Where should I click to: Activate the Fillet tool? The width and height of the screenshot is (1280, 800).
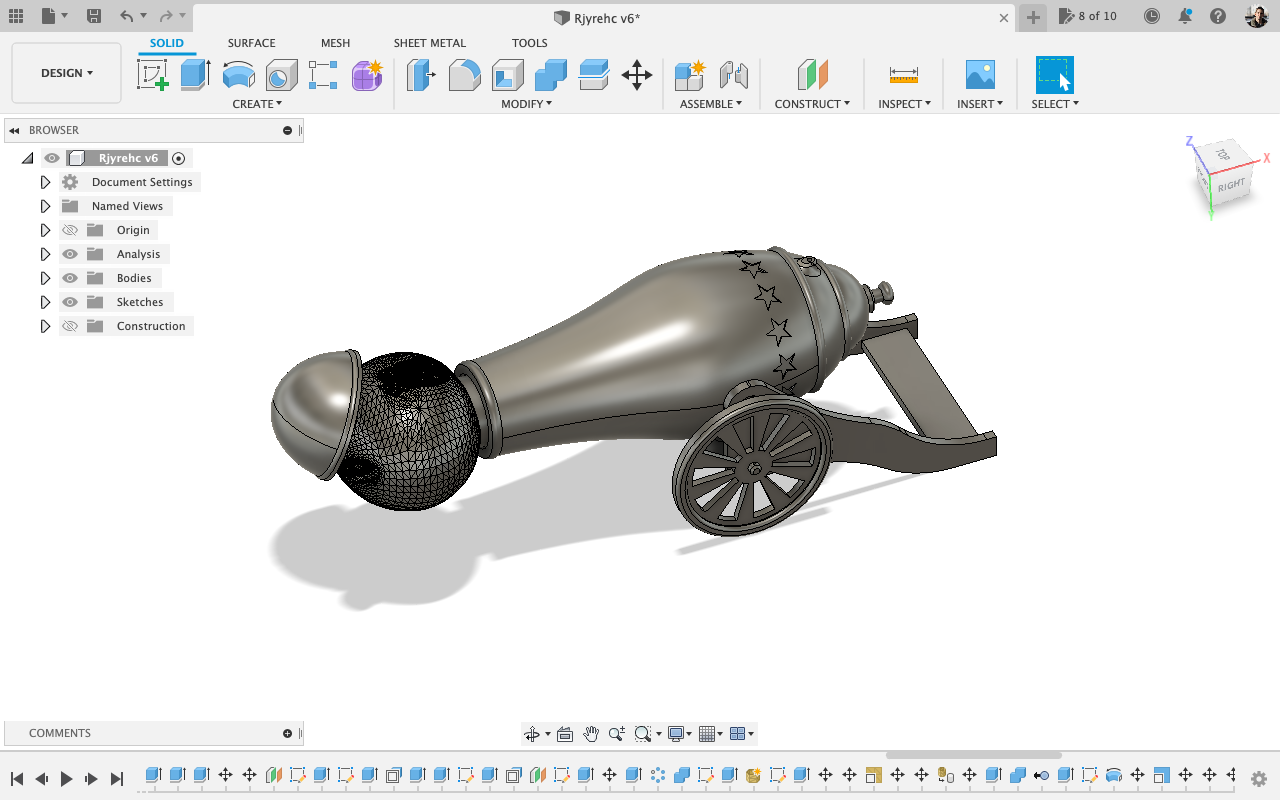click(464, 75)
